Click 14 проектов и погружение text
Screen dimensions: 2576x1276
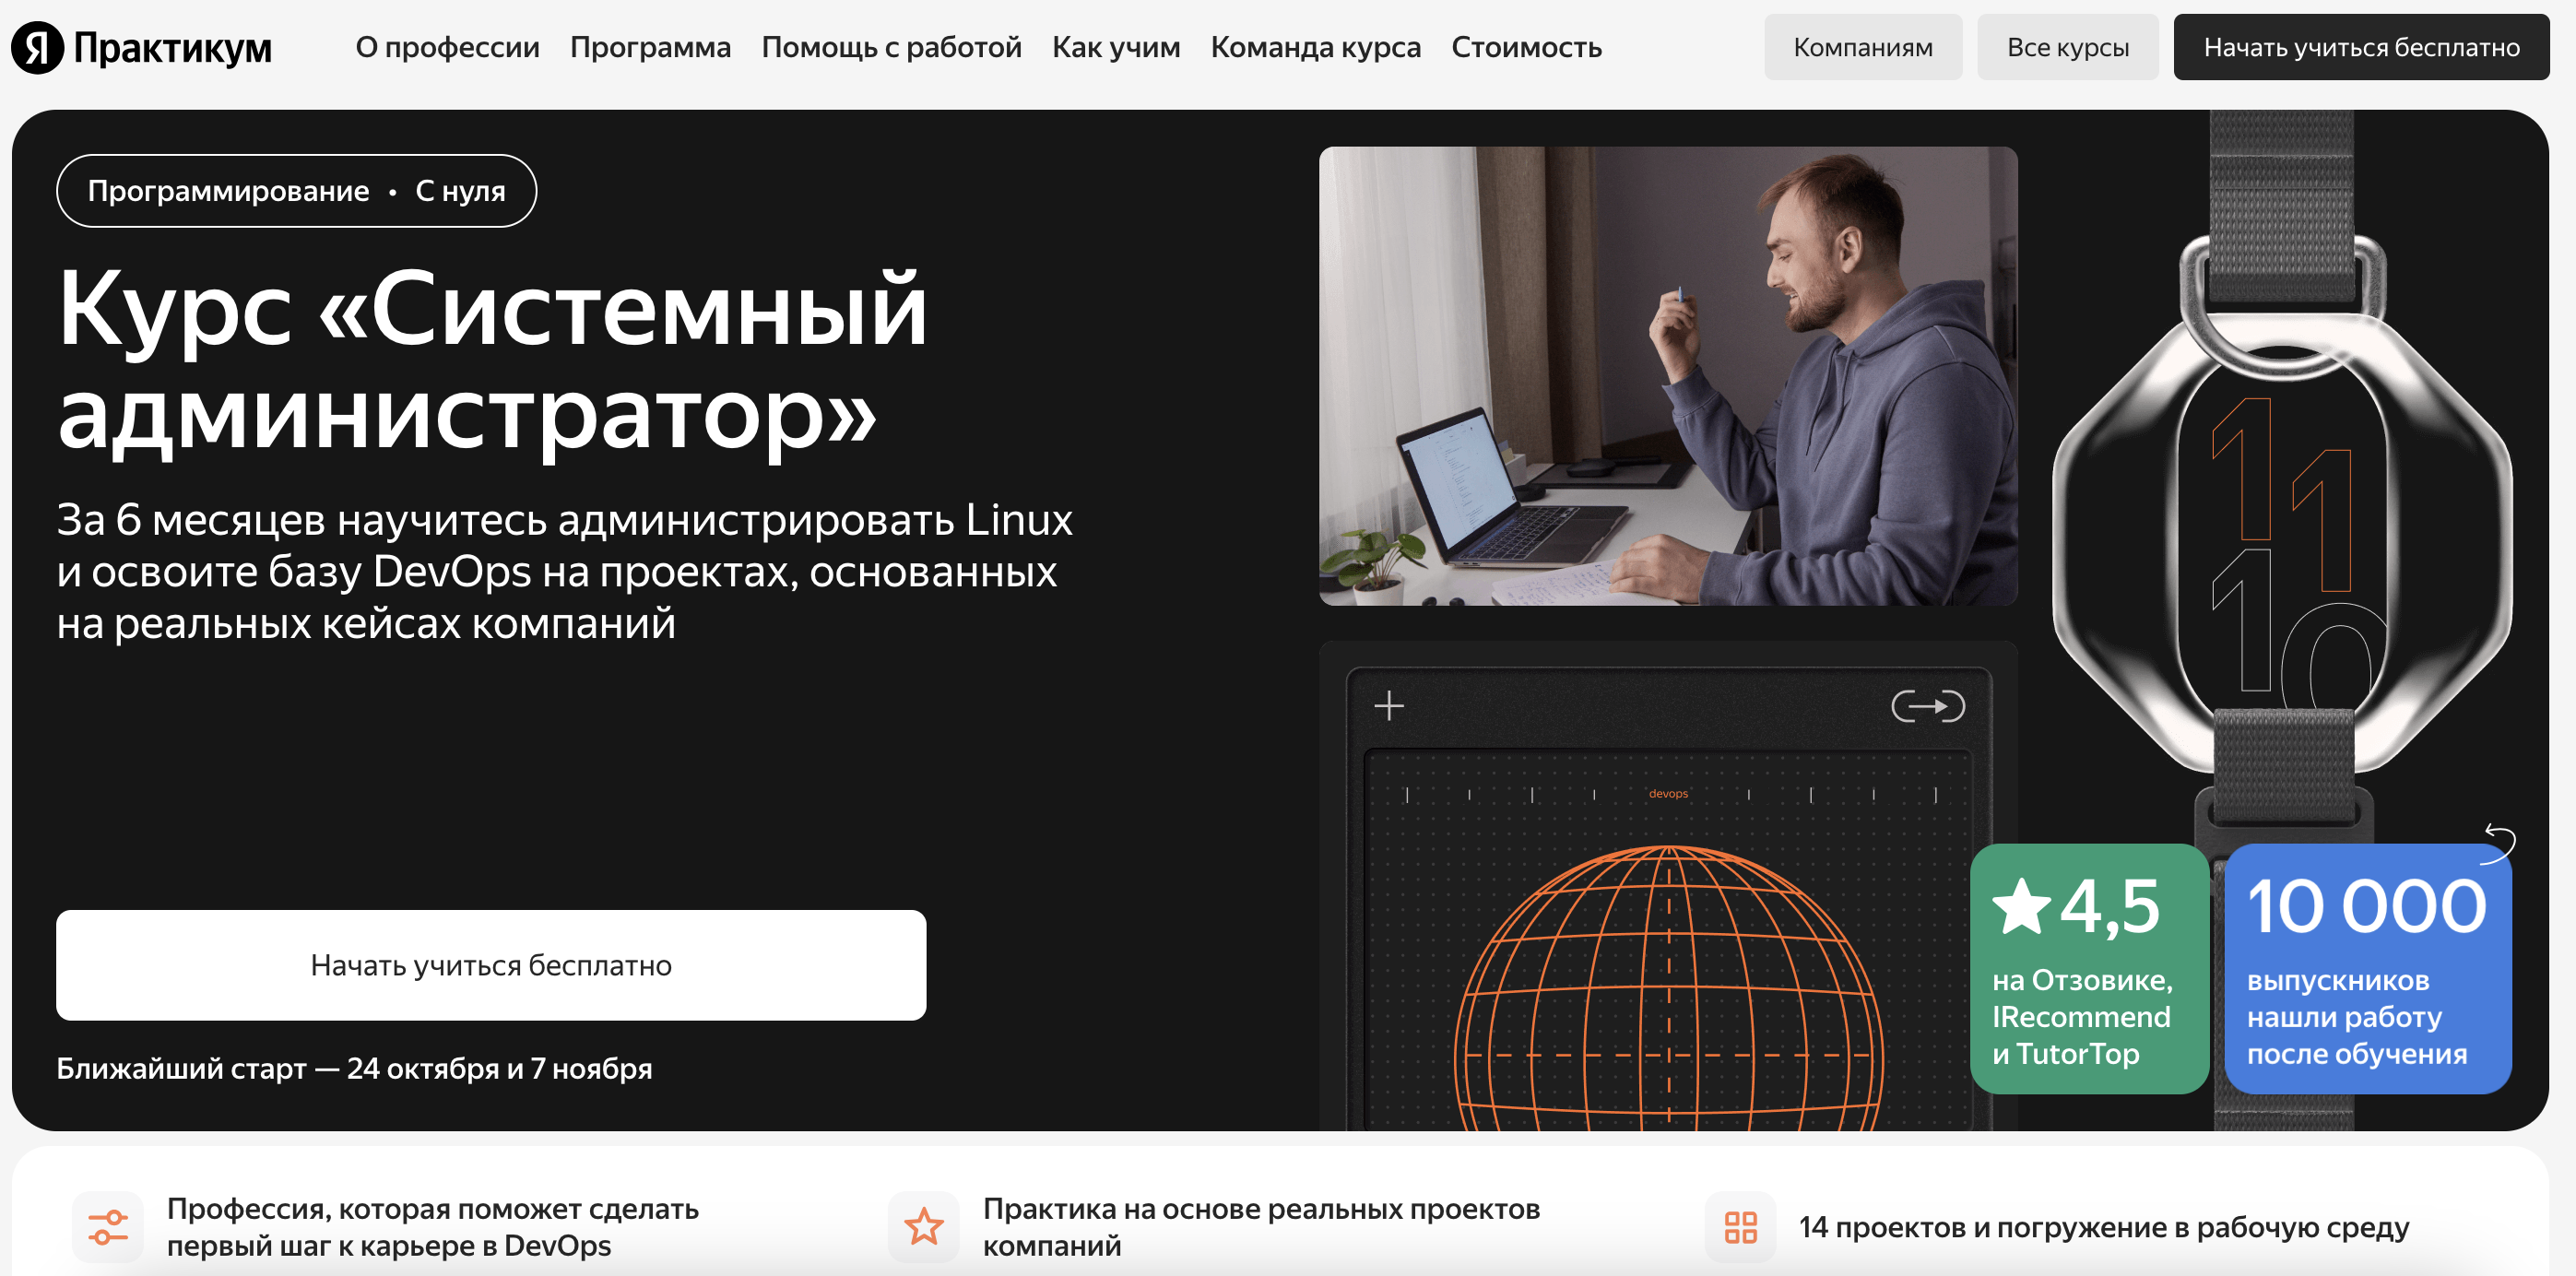point(2104,1227)
